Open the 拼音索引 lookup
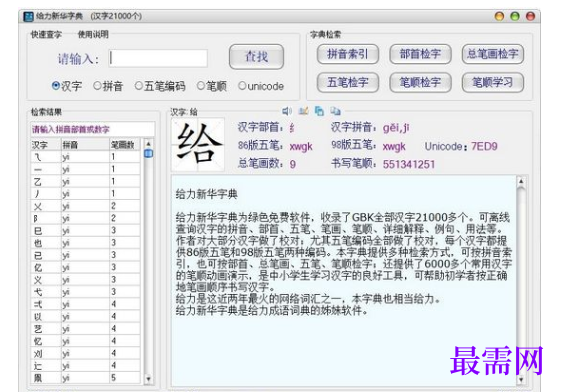This screenshot has height=392, width=562. [348, 54]
